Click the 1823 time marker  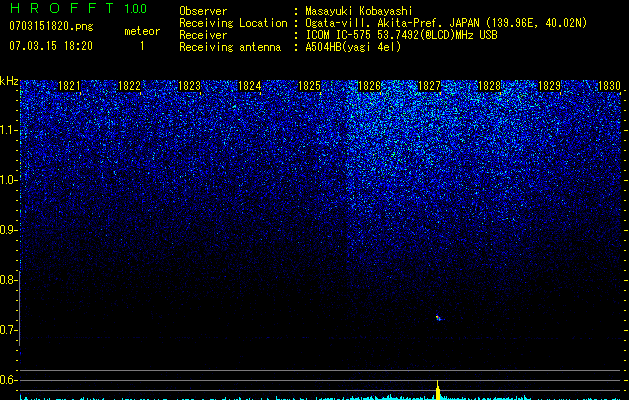click(189, 86)
